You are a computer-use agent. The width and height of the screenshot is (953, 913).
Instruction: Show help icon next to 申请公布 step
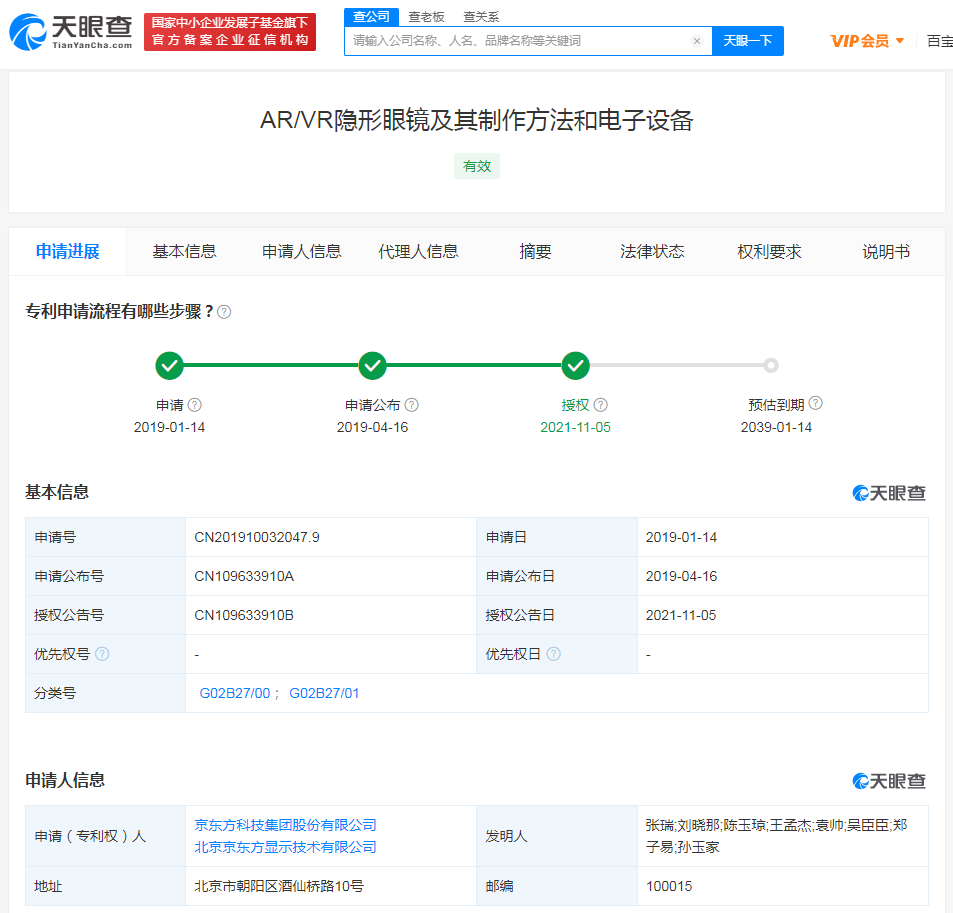tap(411, 405)
